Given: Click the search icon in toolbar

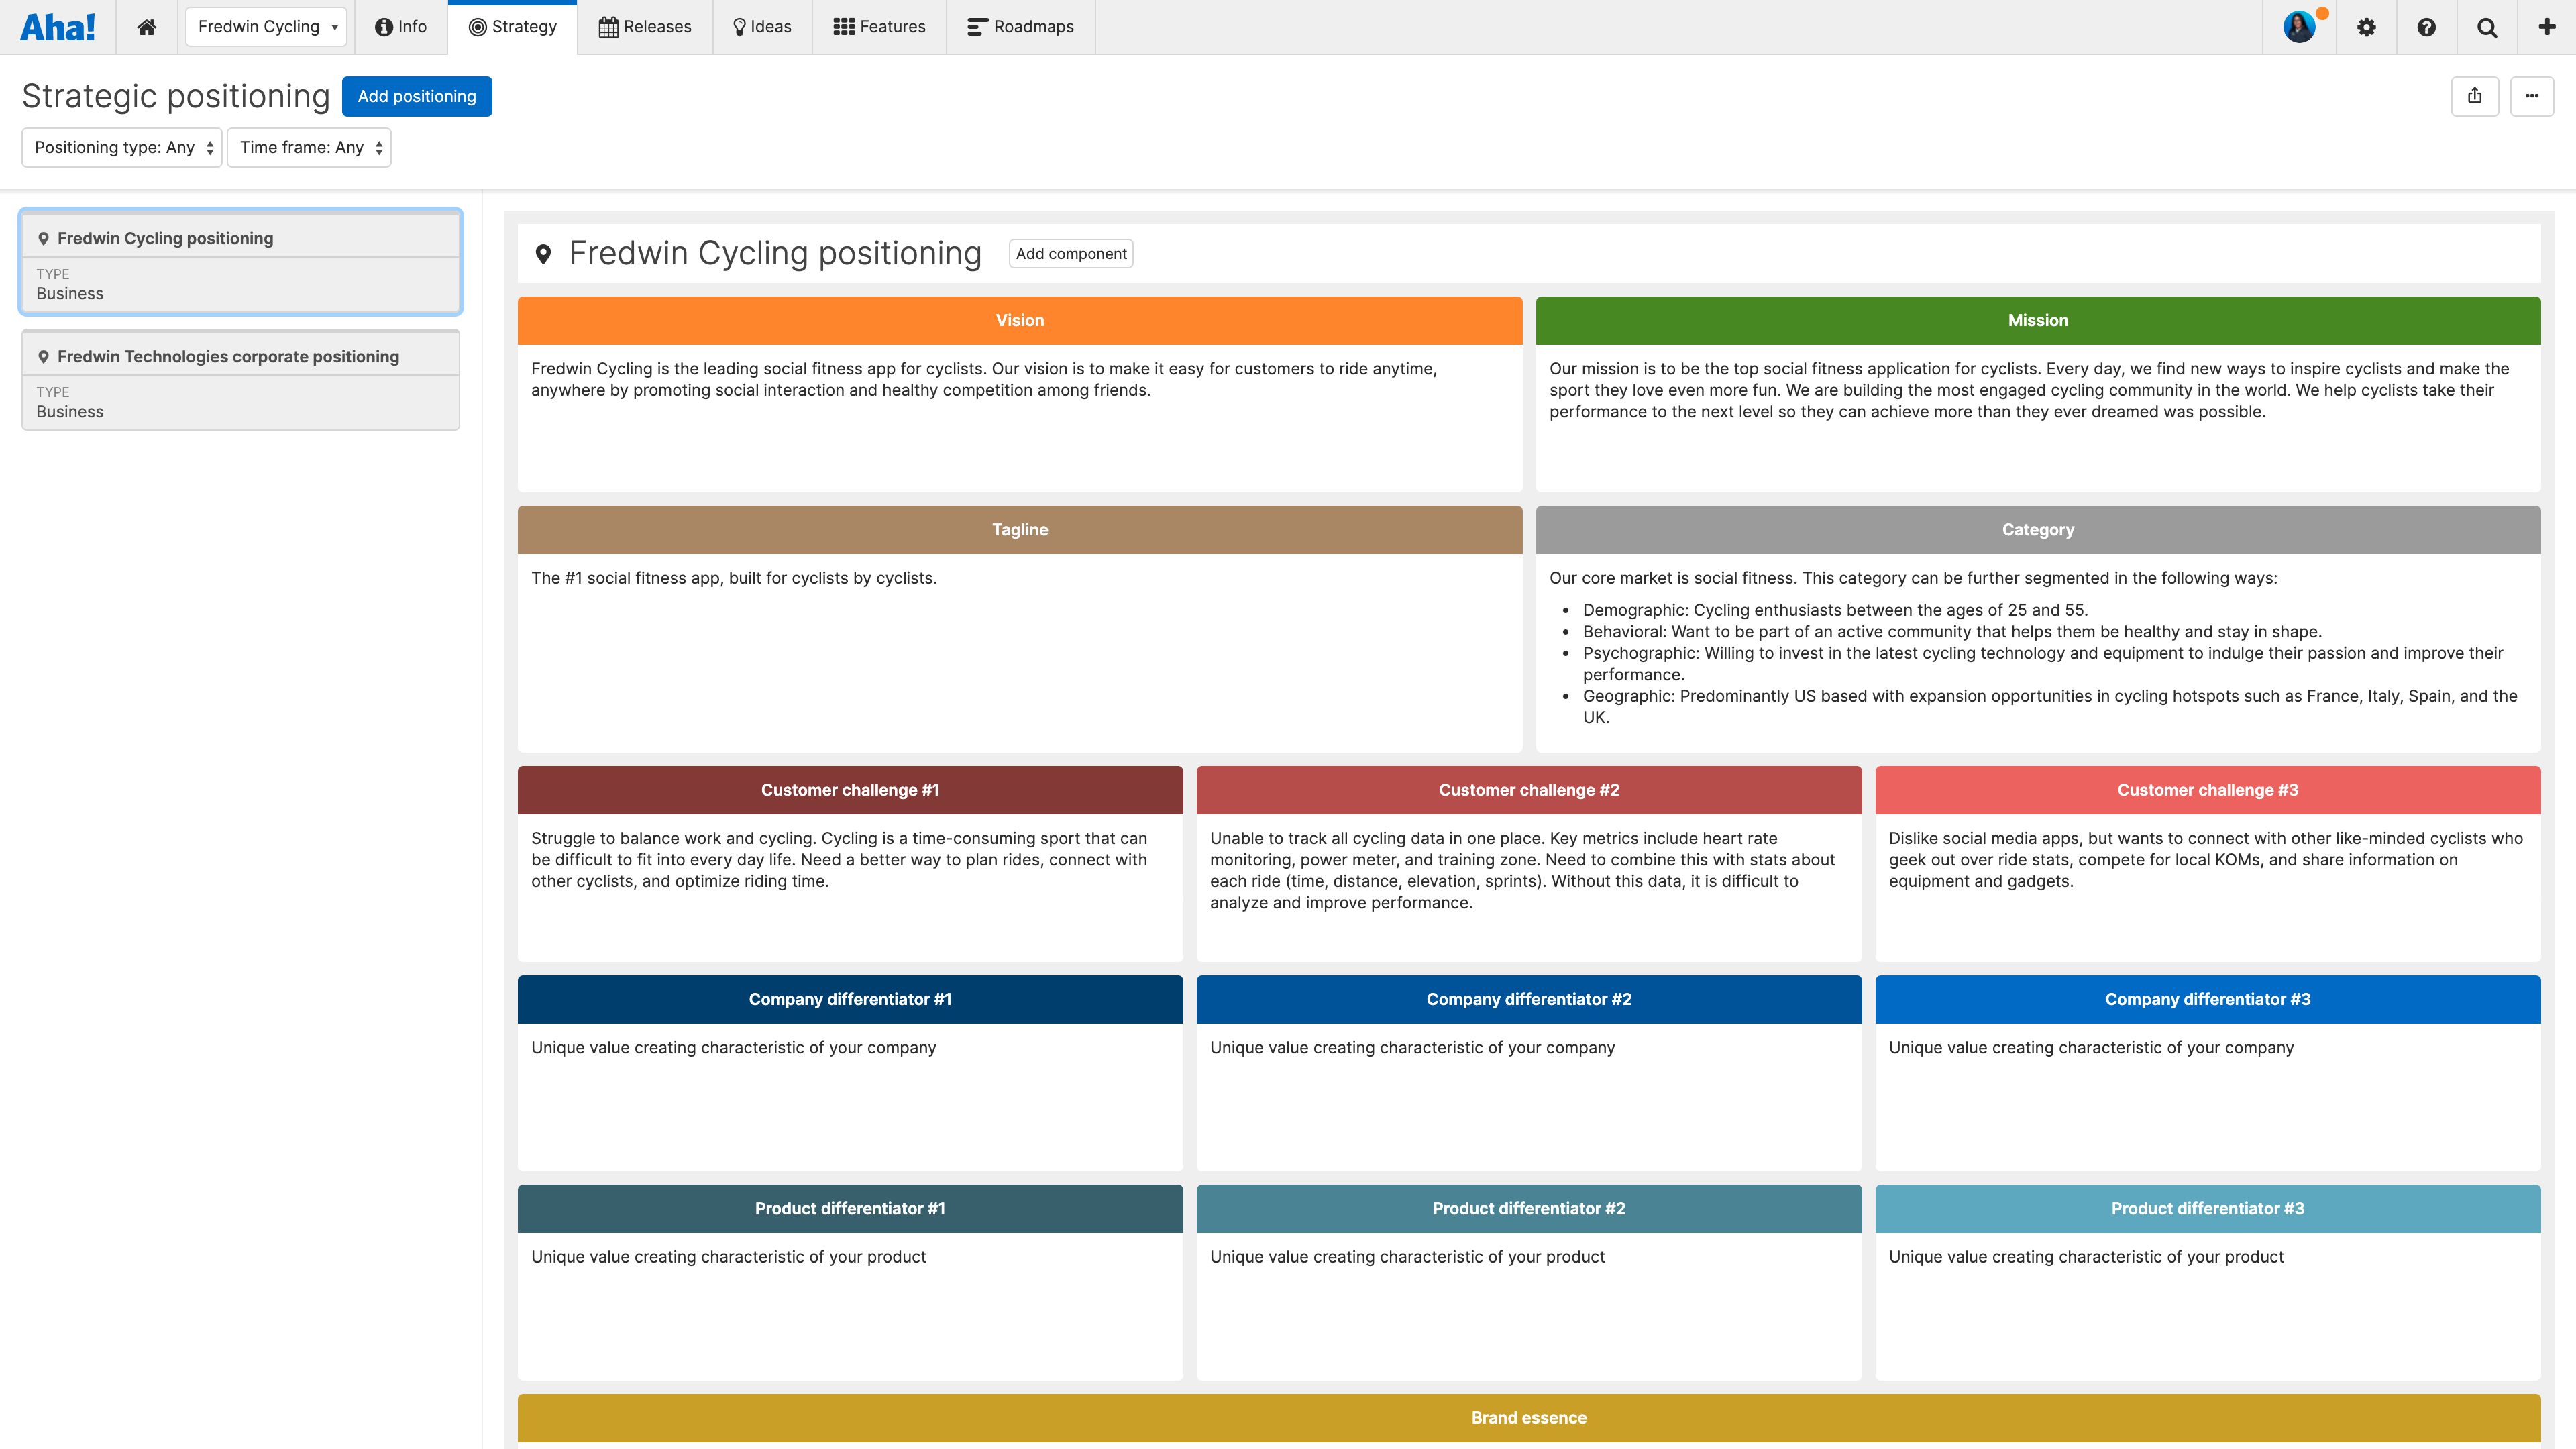Looking at the screenshot, I should point(2484,27).
